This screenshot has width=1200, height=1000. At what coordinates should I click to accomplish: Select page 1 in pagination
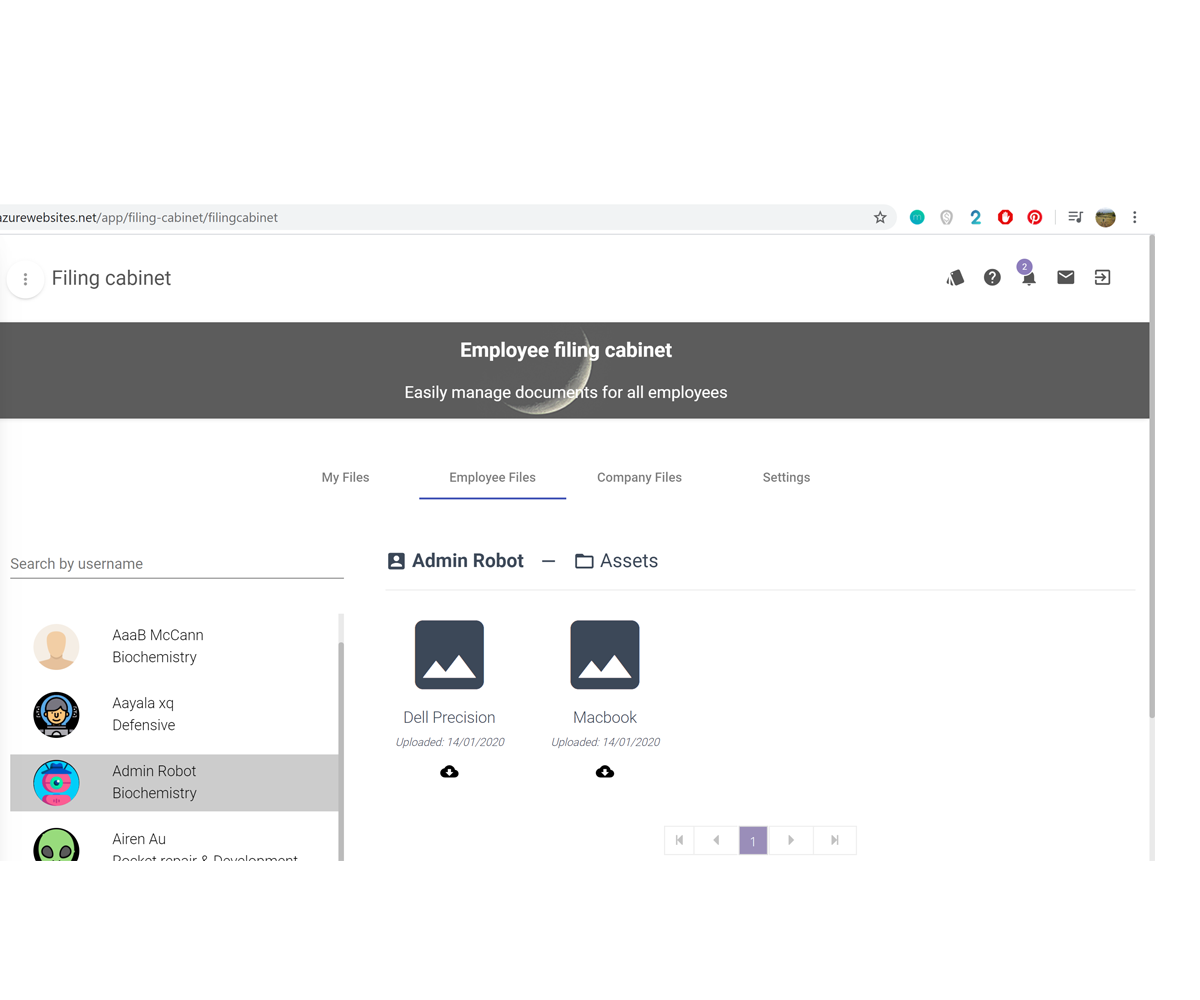(753, 840)
